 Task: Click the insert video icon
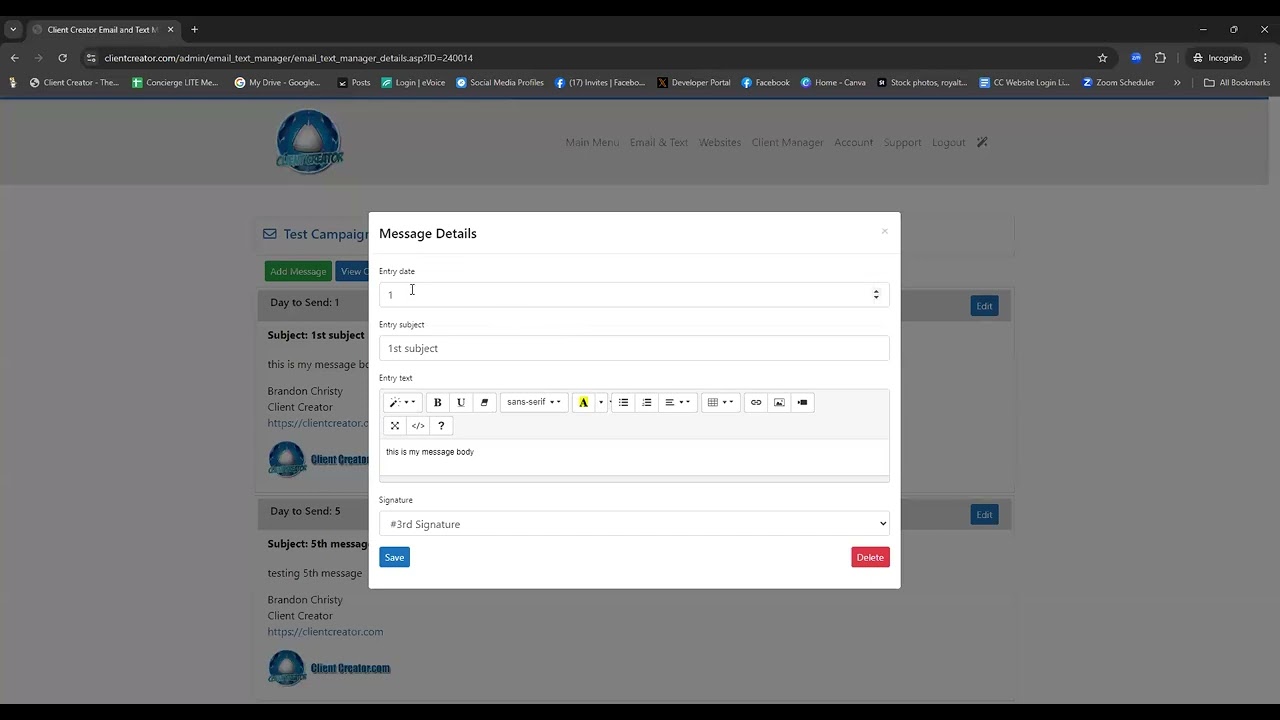(802, 402)
